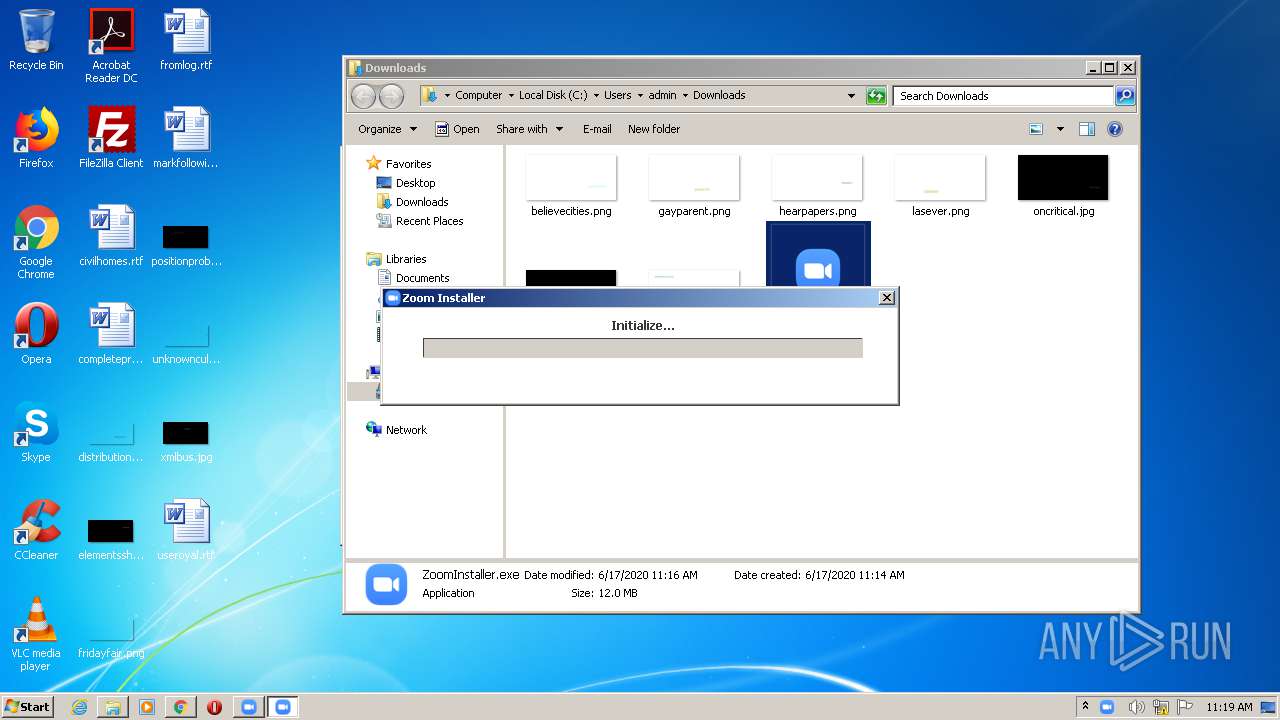Open media player taskbar icon

(147, 707)
